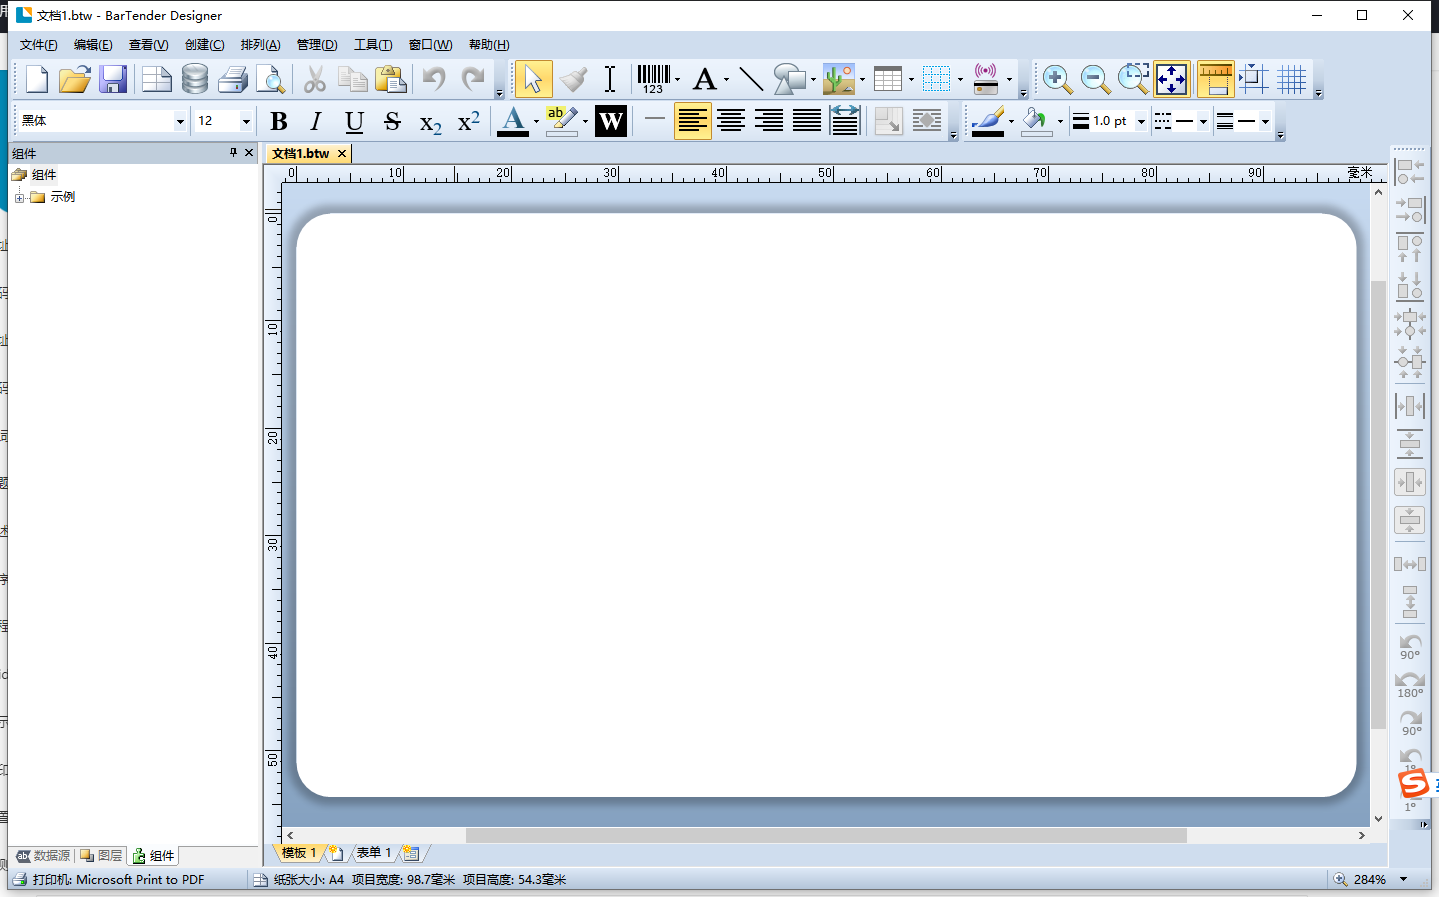
Task: Click the print preview icon
Action: (270, 79)
